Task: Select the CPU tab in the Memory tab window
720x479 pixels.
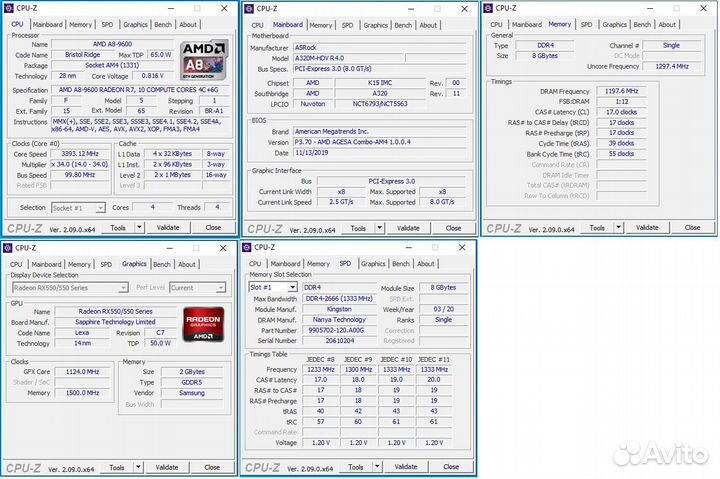Action: (496, 24)
